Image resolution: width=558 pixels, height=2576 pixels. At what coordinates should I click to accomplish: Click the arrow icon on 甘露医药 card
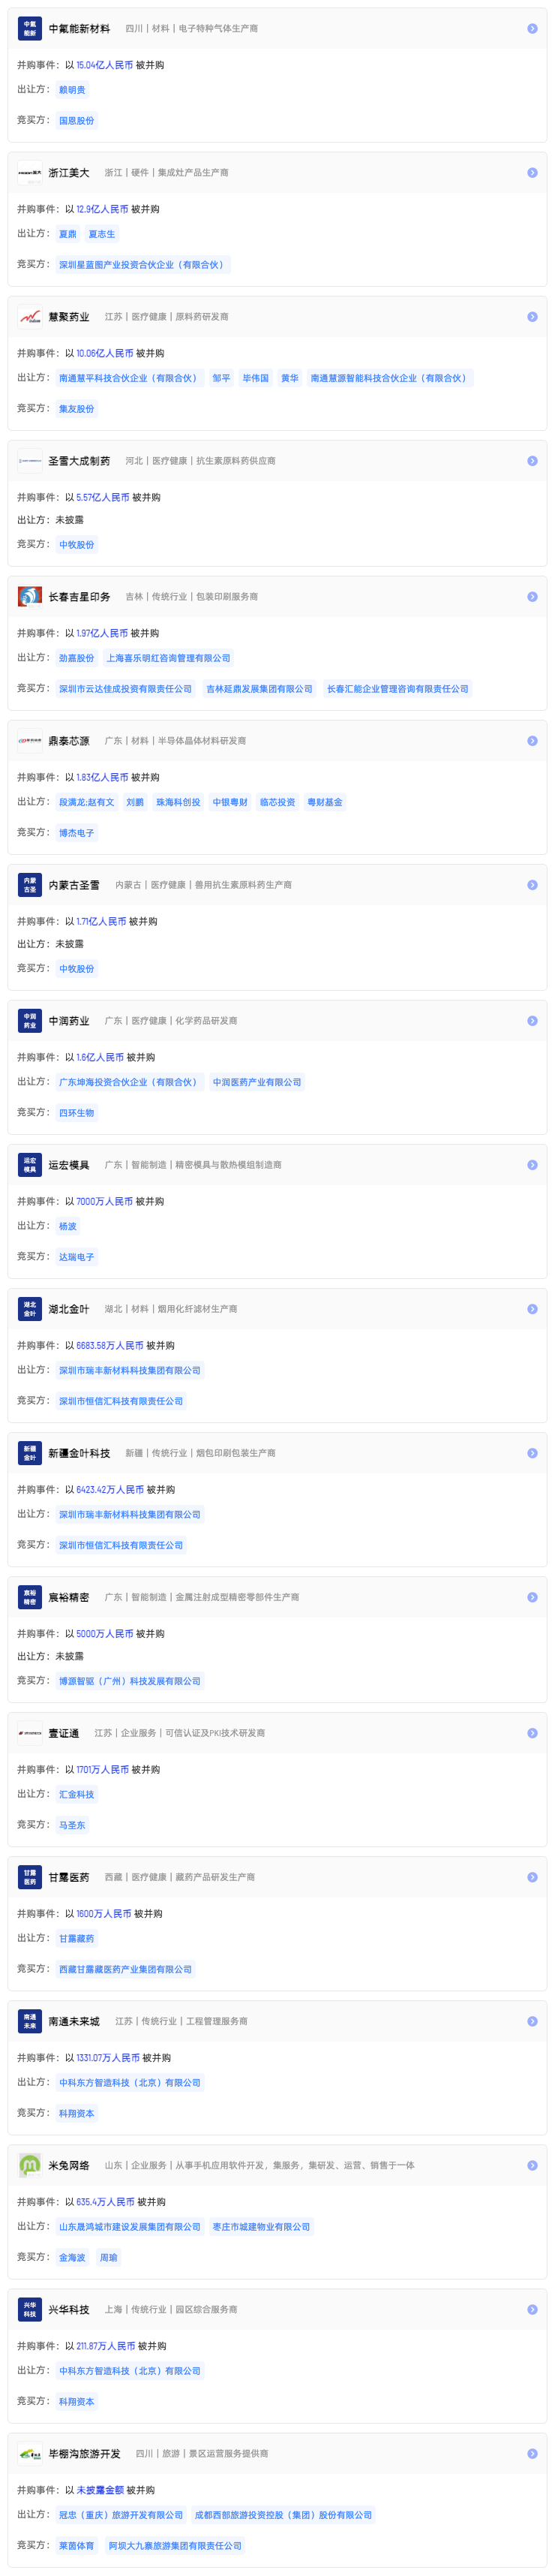click(532, 1877)
